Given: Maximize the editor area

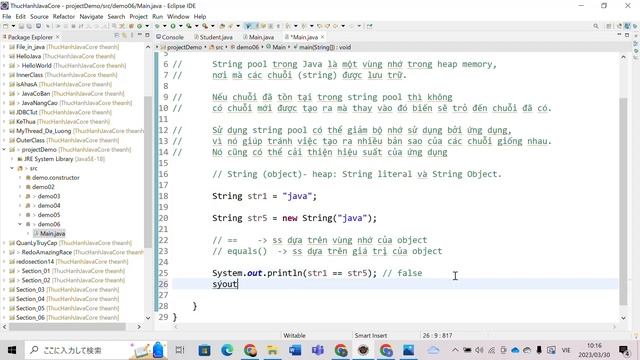Looking at the screenshot, I should [x=627, y=36].
